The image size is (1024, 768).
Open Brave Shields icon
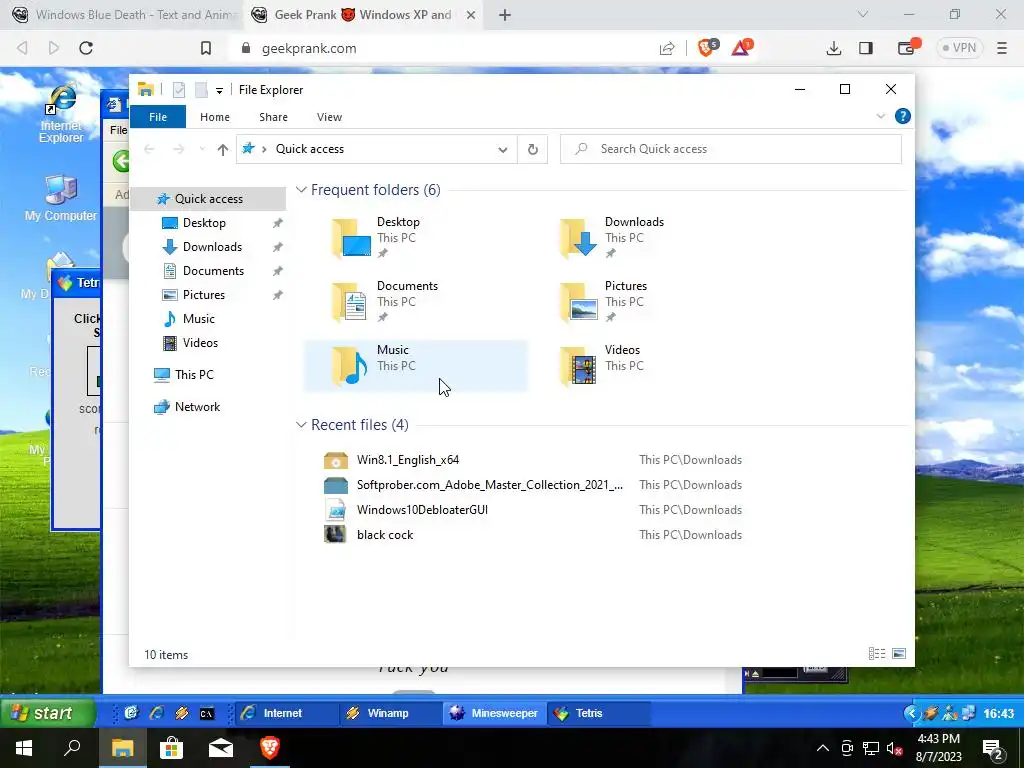[708, 48]
